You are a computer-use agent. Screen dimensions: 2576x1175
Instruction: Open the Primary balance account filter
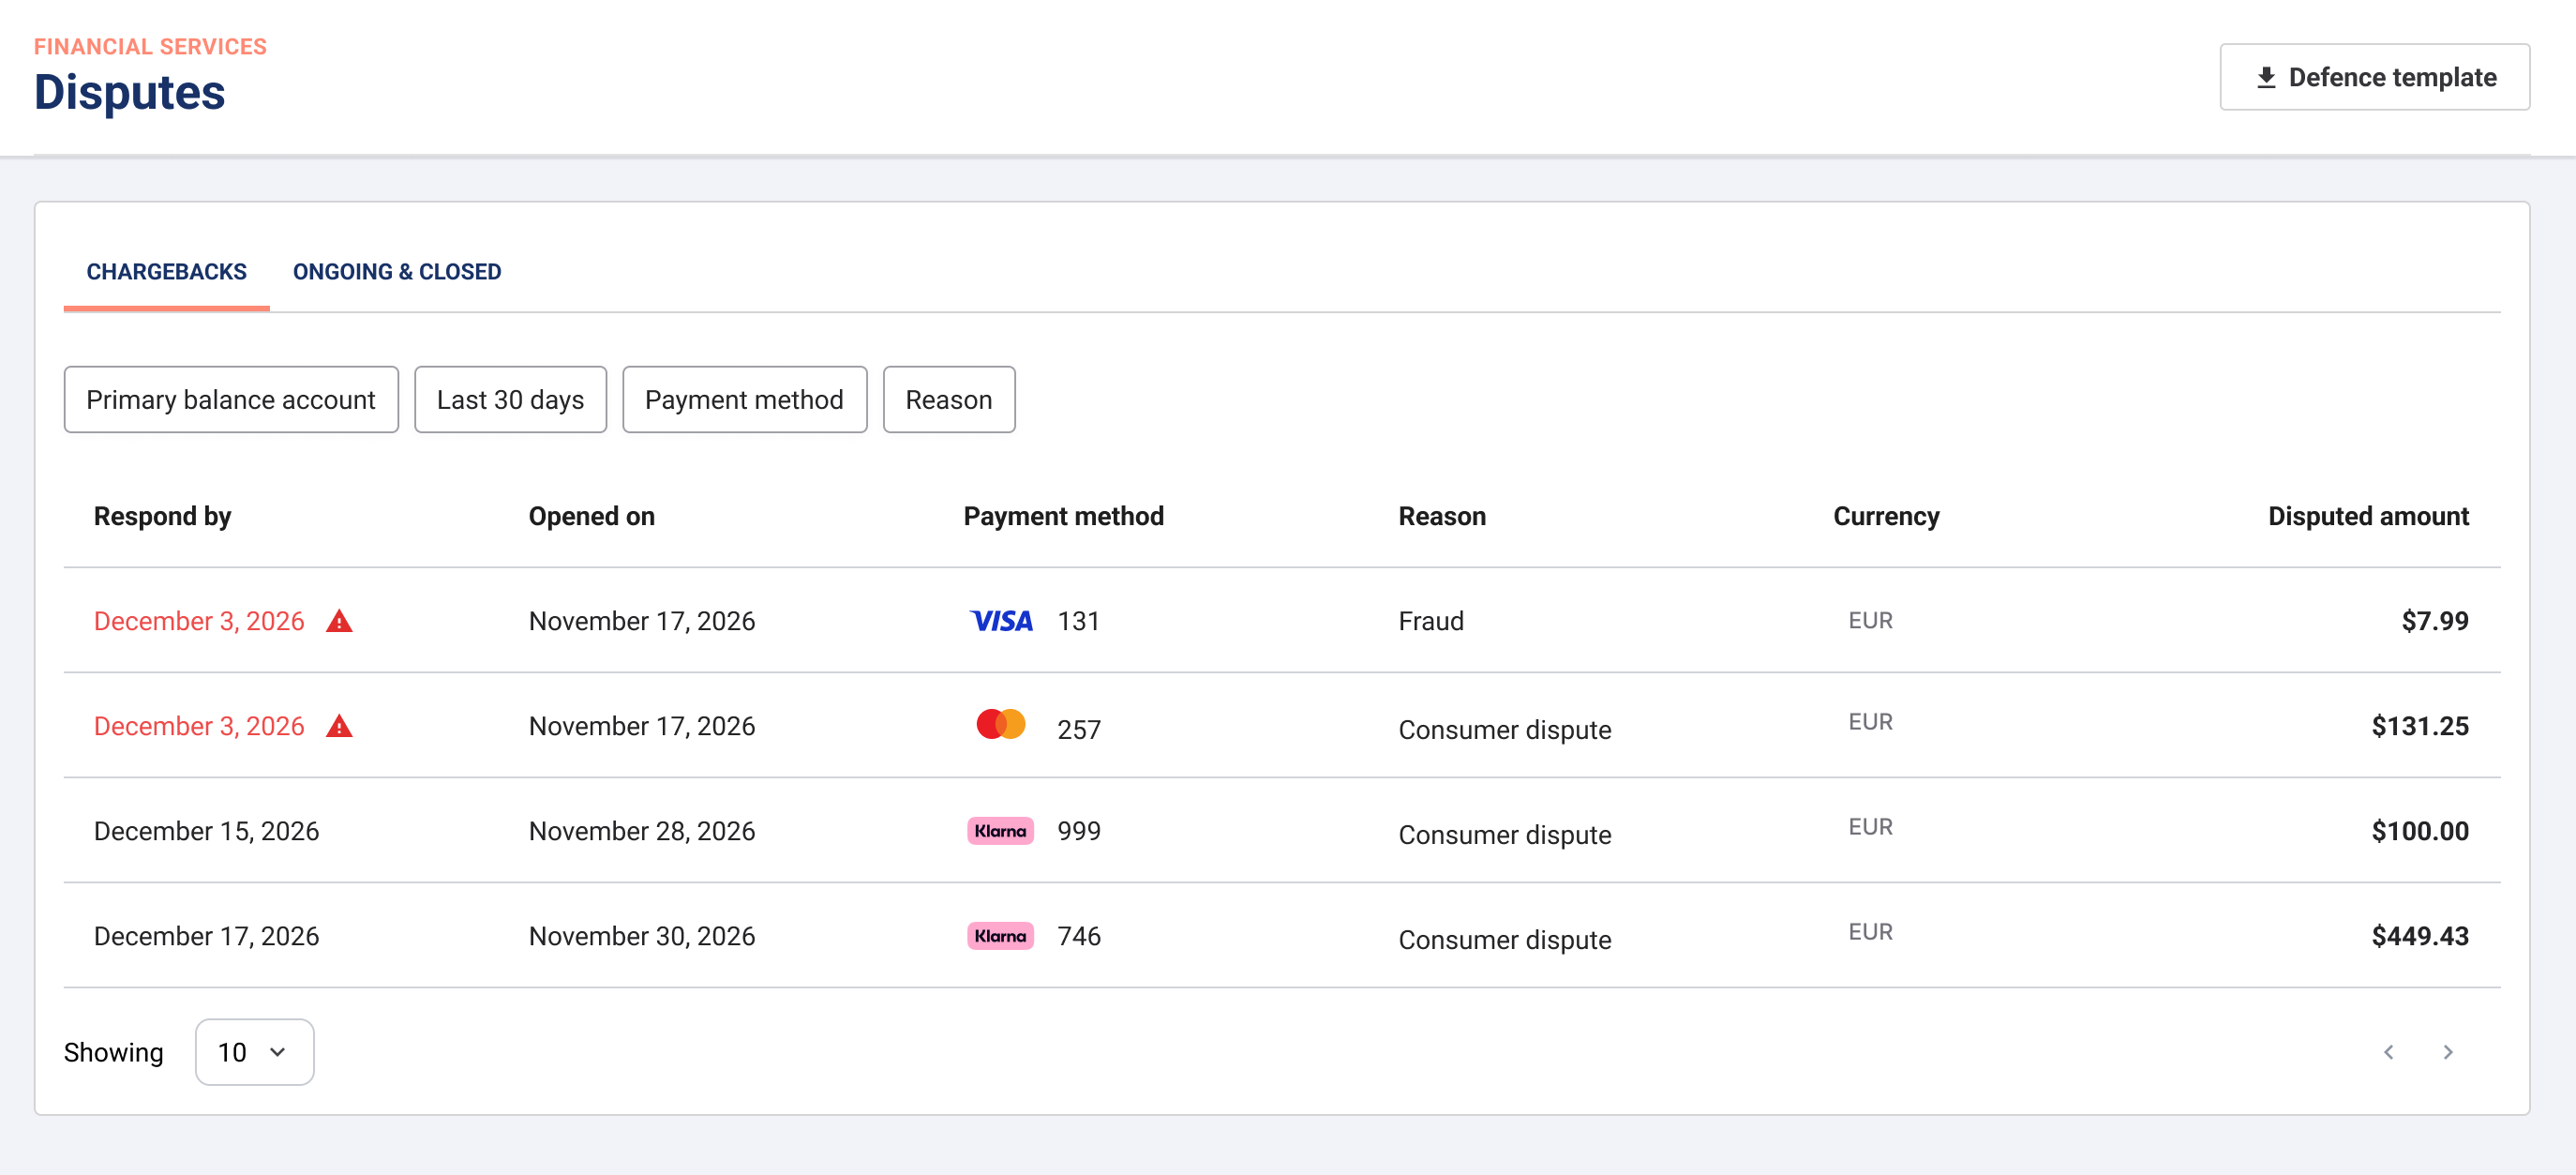(231, 399)
